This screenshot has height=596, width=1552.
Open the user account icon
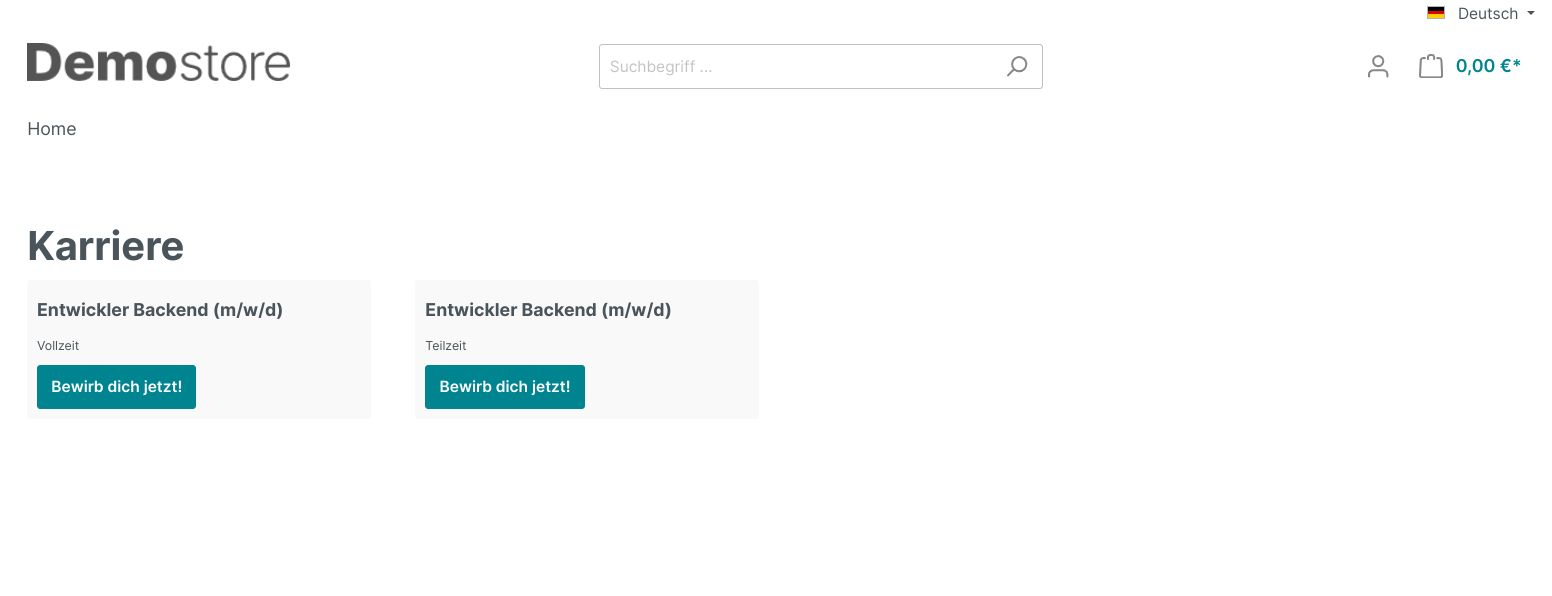pos(1378,67)
